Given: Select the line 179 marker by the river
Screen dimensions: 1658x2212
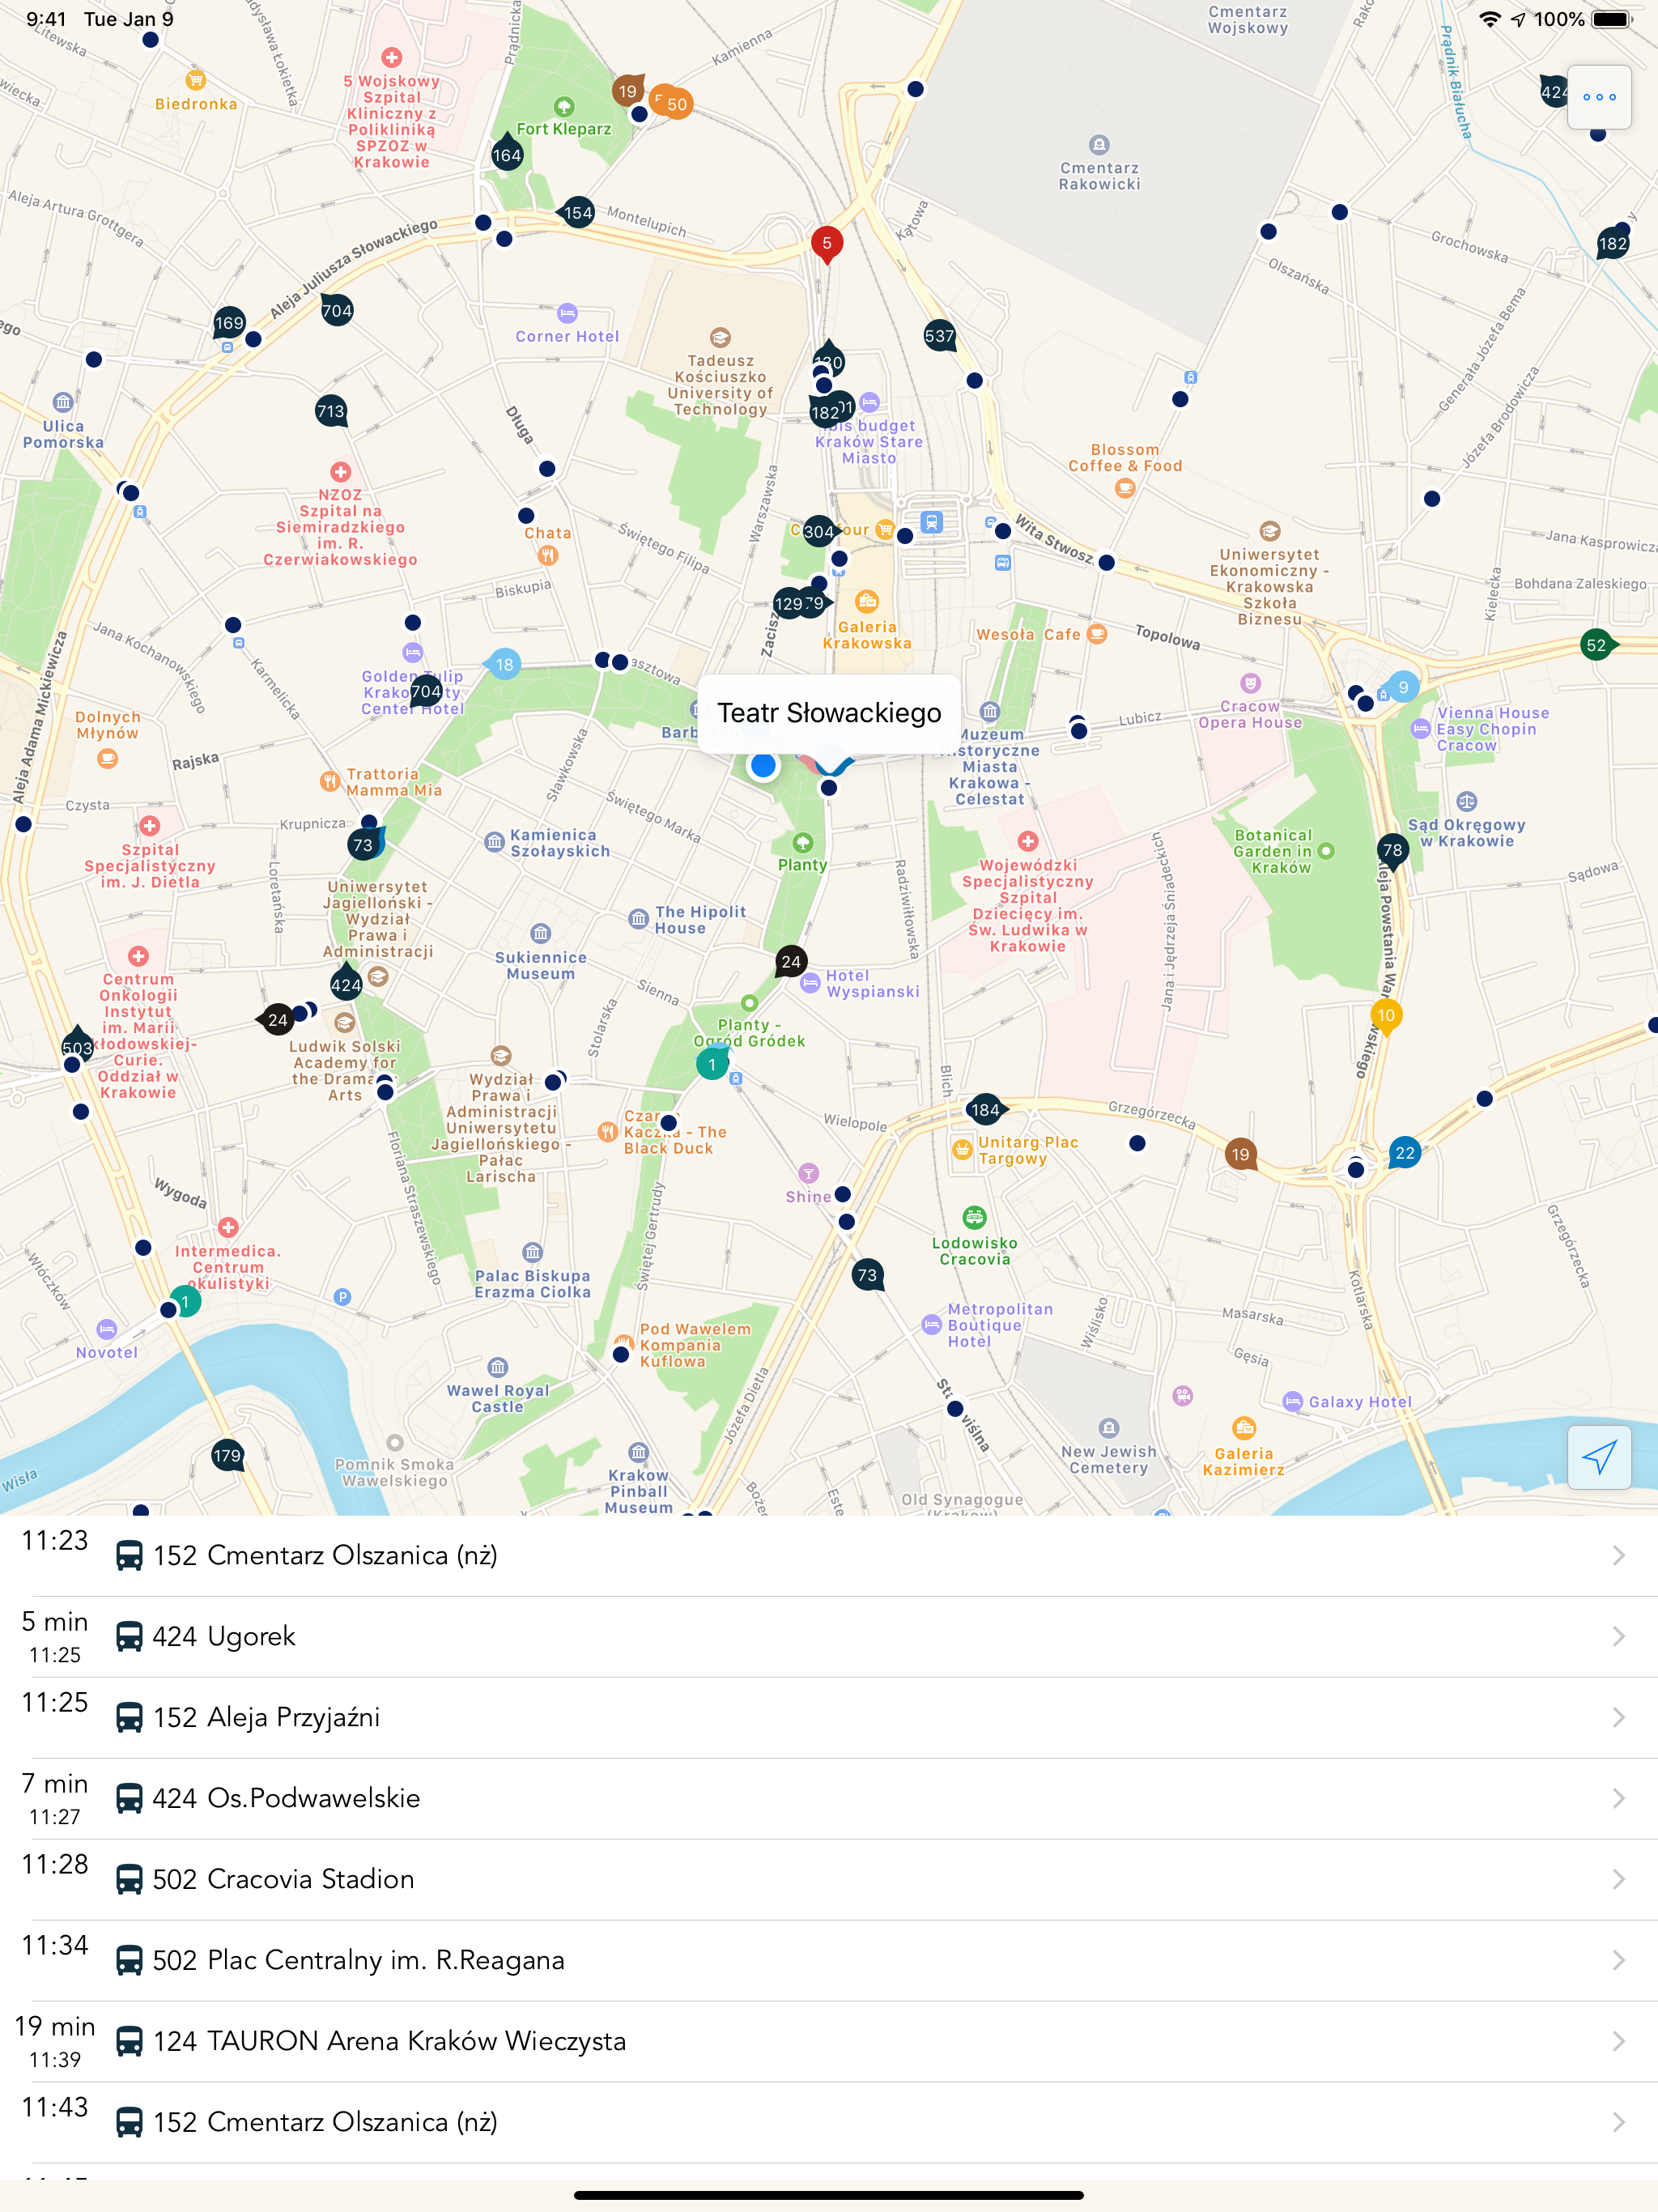Looking at the screenshot, I should [x=227, y=1456].
